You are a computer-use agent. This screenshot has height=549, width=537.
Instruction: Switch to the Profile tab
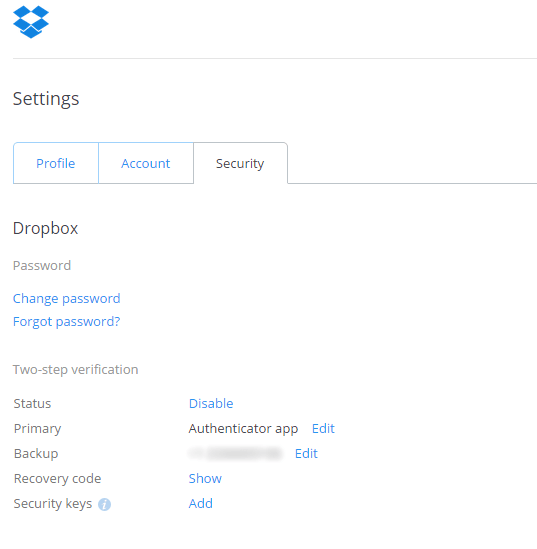click(56, 163)
